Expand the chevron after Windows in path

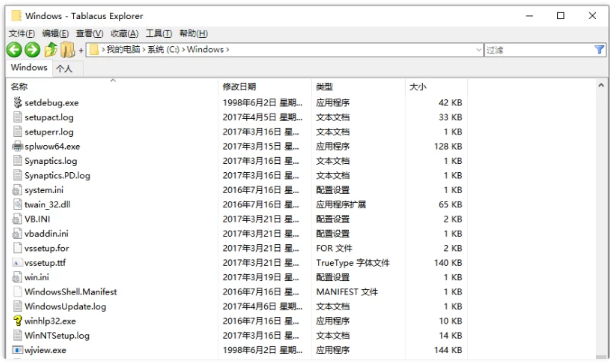[228, 50]
